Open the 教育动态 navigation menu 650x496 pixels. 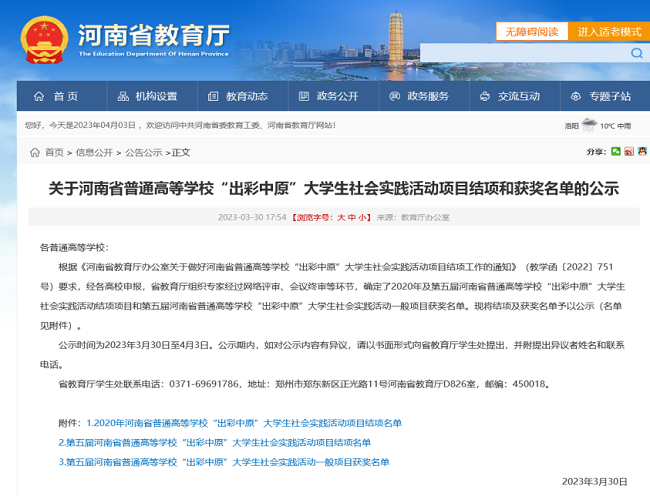point(246,96)
